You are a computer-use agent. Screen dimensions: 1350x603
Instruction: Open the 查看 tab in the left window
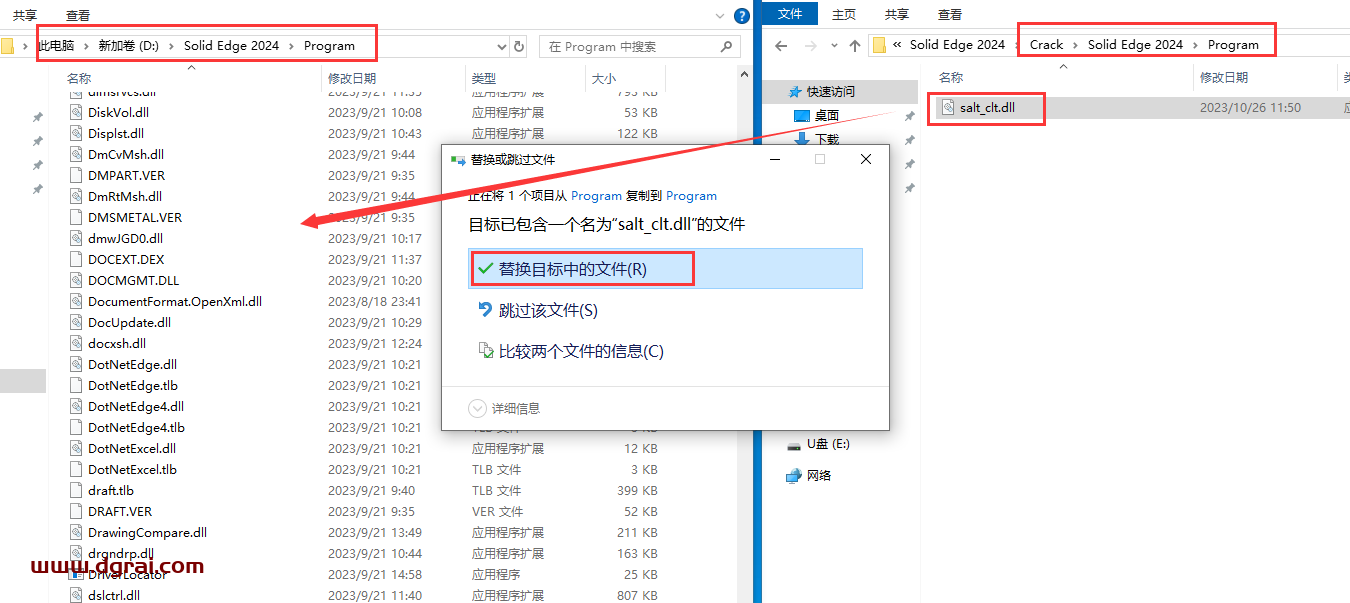[x=78, y=15]
